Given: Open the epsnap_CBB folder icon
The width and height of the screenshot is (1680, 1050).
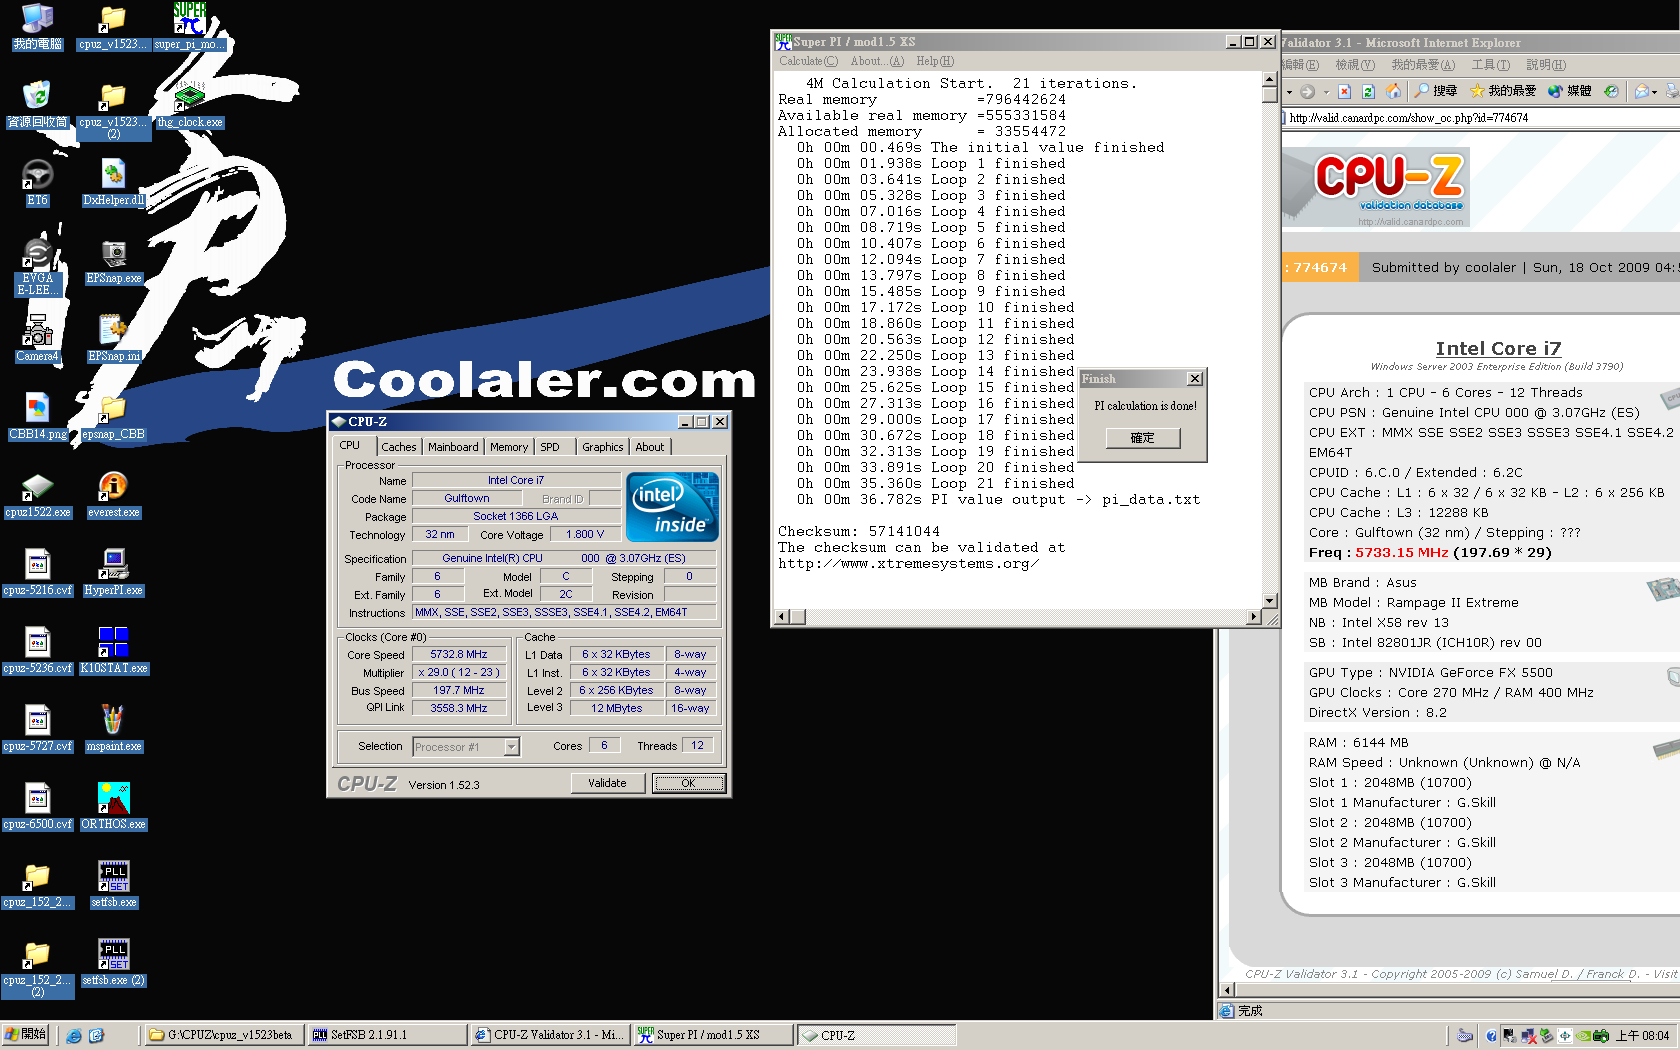Looking at the screenshot, I should point(113,416).
